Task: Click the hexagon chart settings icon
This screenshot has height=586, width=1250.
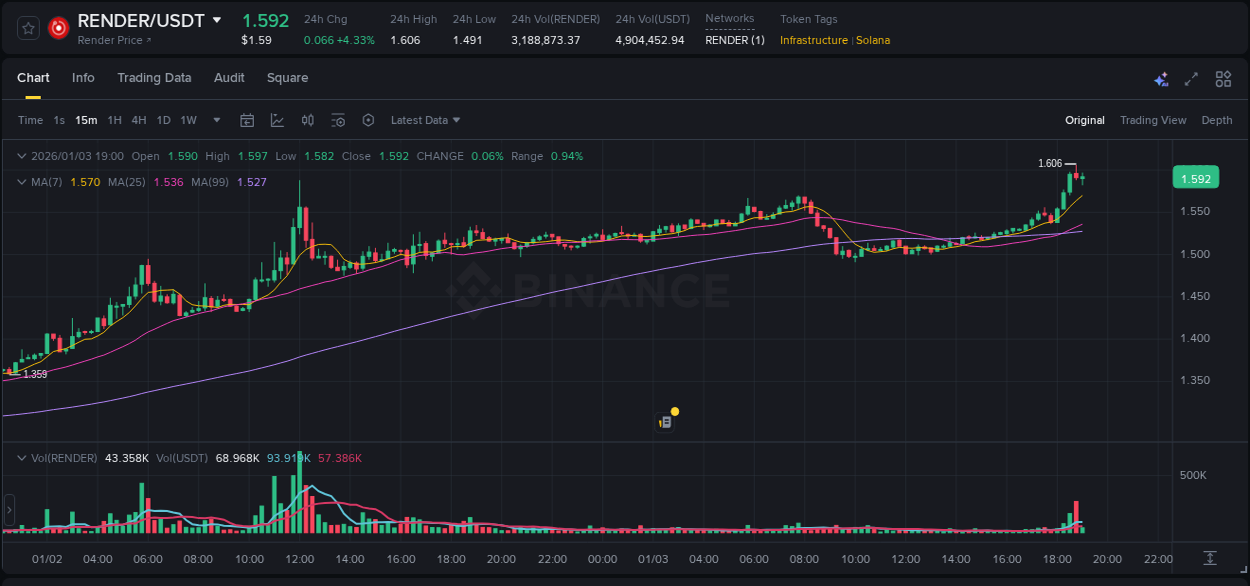Action: (368, 120)
